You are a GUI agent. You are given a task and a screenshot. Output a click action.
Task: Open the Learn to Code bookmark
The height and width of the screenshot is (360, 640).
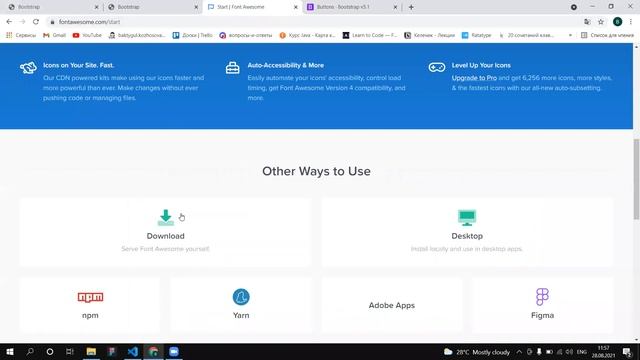coord(370,35)
